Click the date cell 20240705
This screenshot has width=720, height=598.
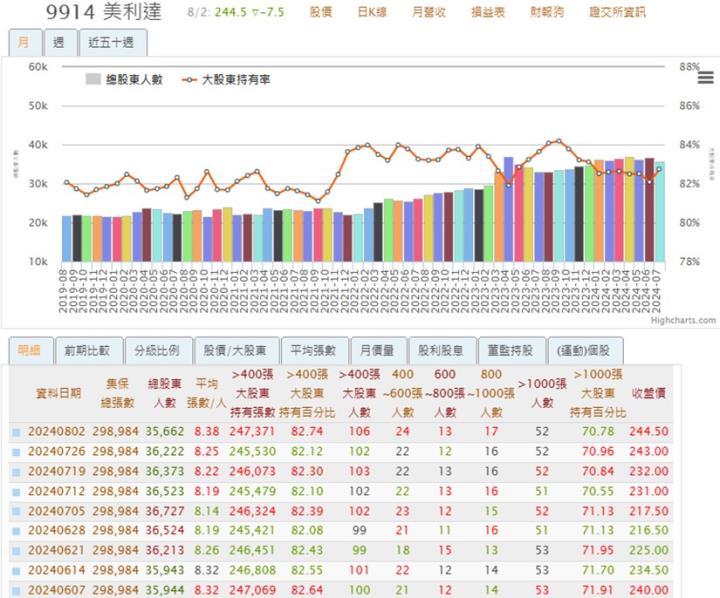tap(56, 511)
